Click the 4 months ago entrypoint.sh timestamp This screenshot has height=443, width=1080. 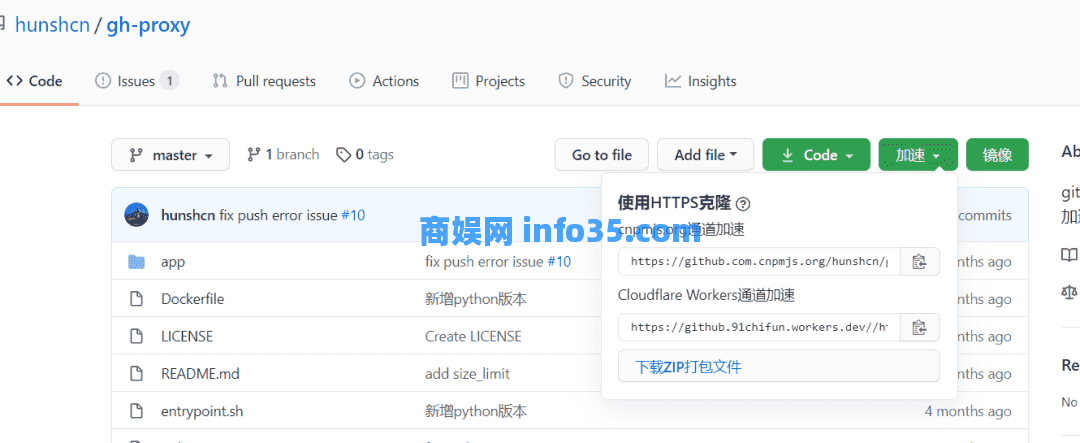pyautogui.click(x=968, y=411)
